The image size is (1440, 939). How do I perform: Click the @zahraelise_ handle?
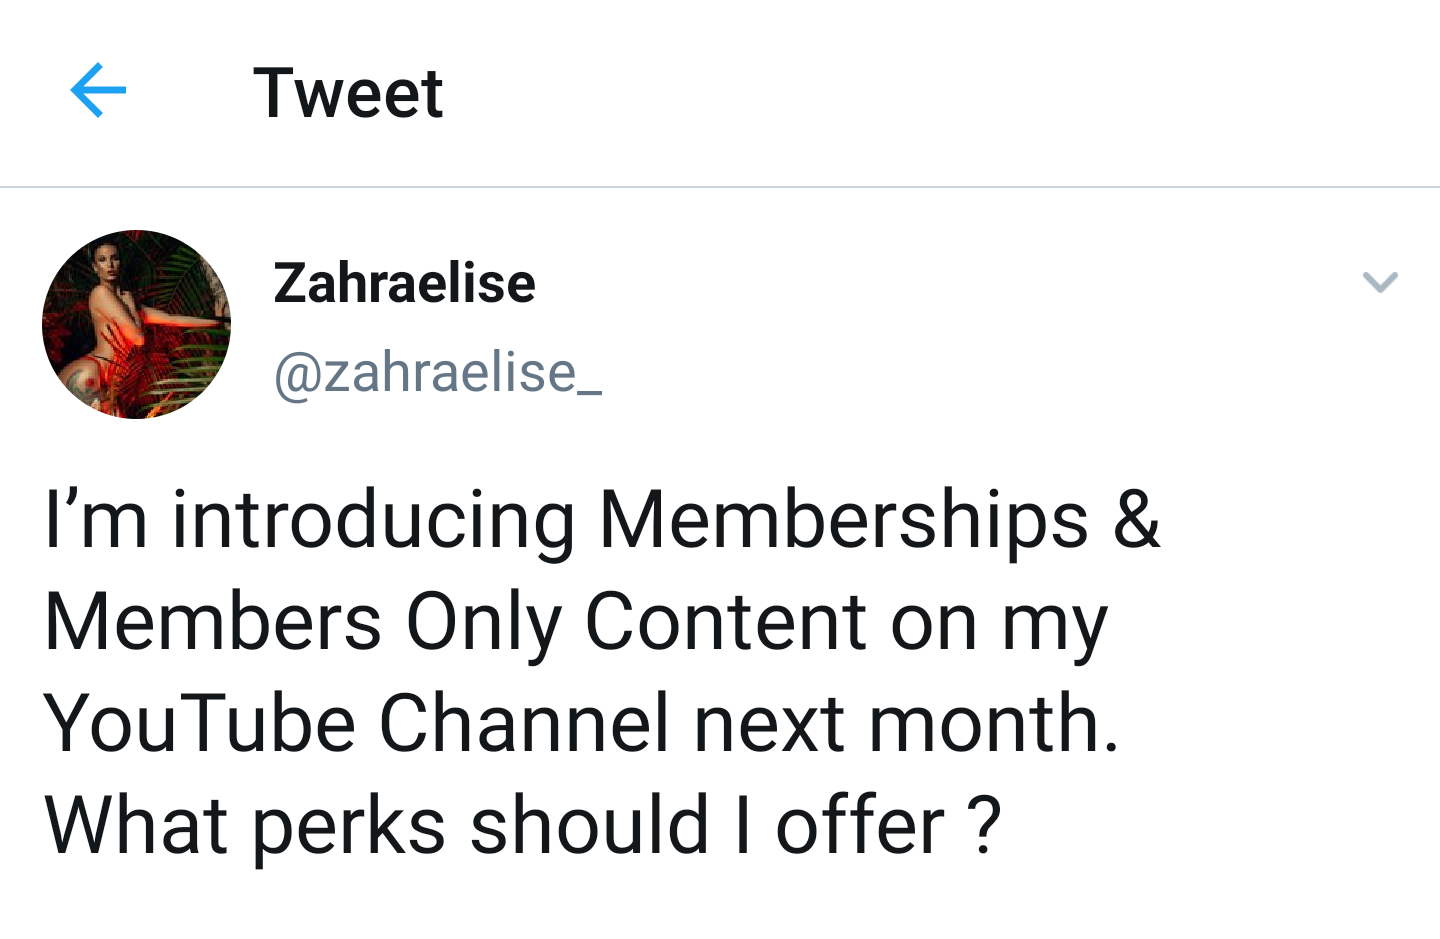click(438, 373)
